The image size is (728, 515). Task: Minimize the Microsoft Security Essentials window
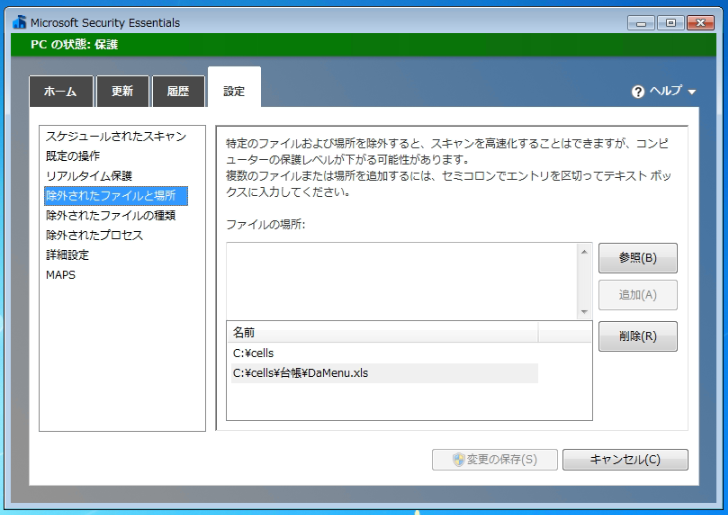[641, 23]
